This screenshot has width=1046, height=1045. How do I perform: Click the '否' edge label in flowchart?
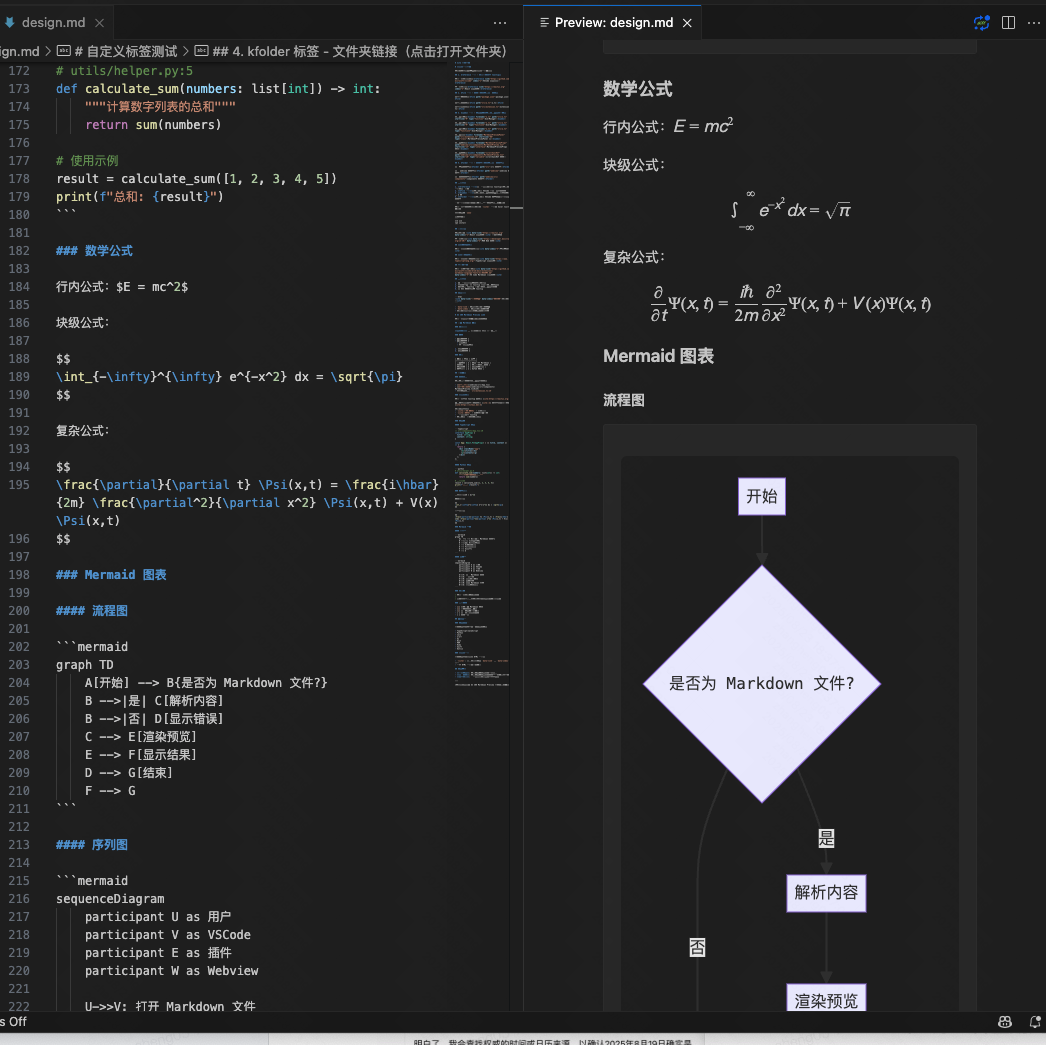coord(697,947)
